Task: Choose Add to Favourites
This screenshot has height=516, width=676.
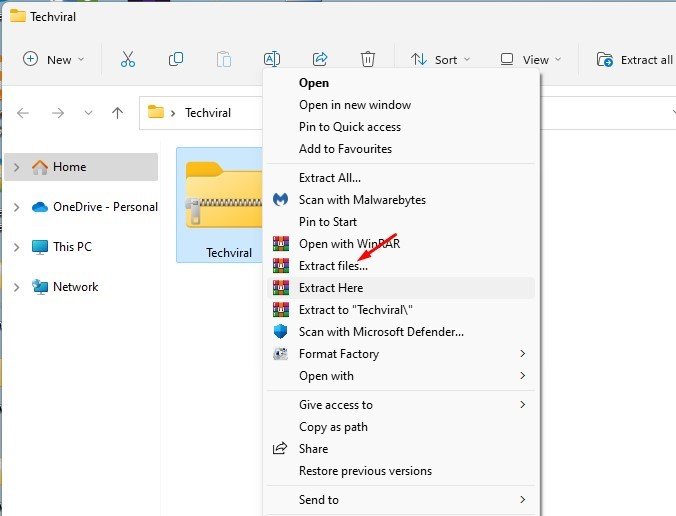Action: click(401, 149)
